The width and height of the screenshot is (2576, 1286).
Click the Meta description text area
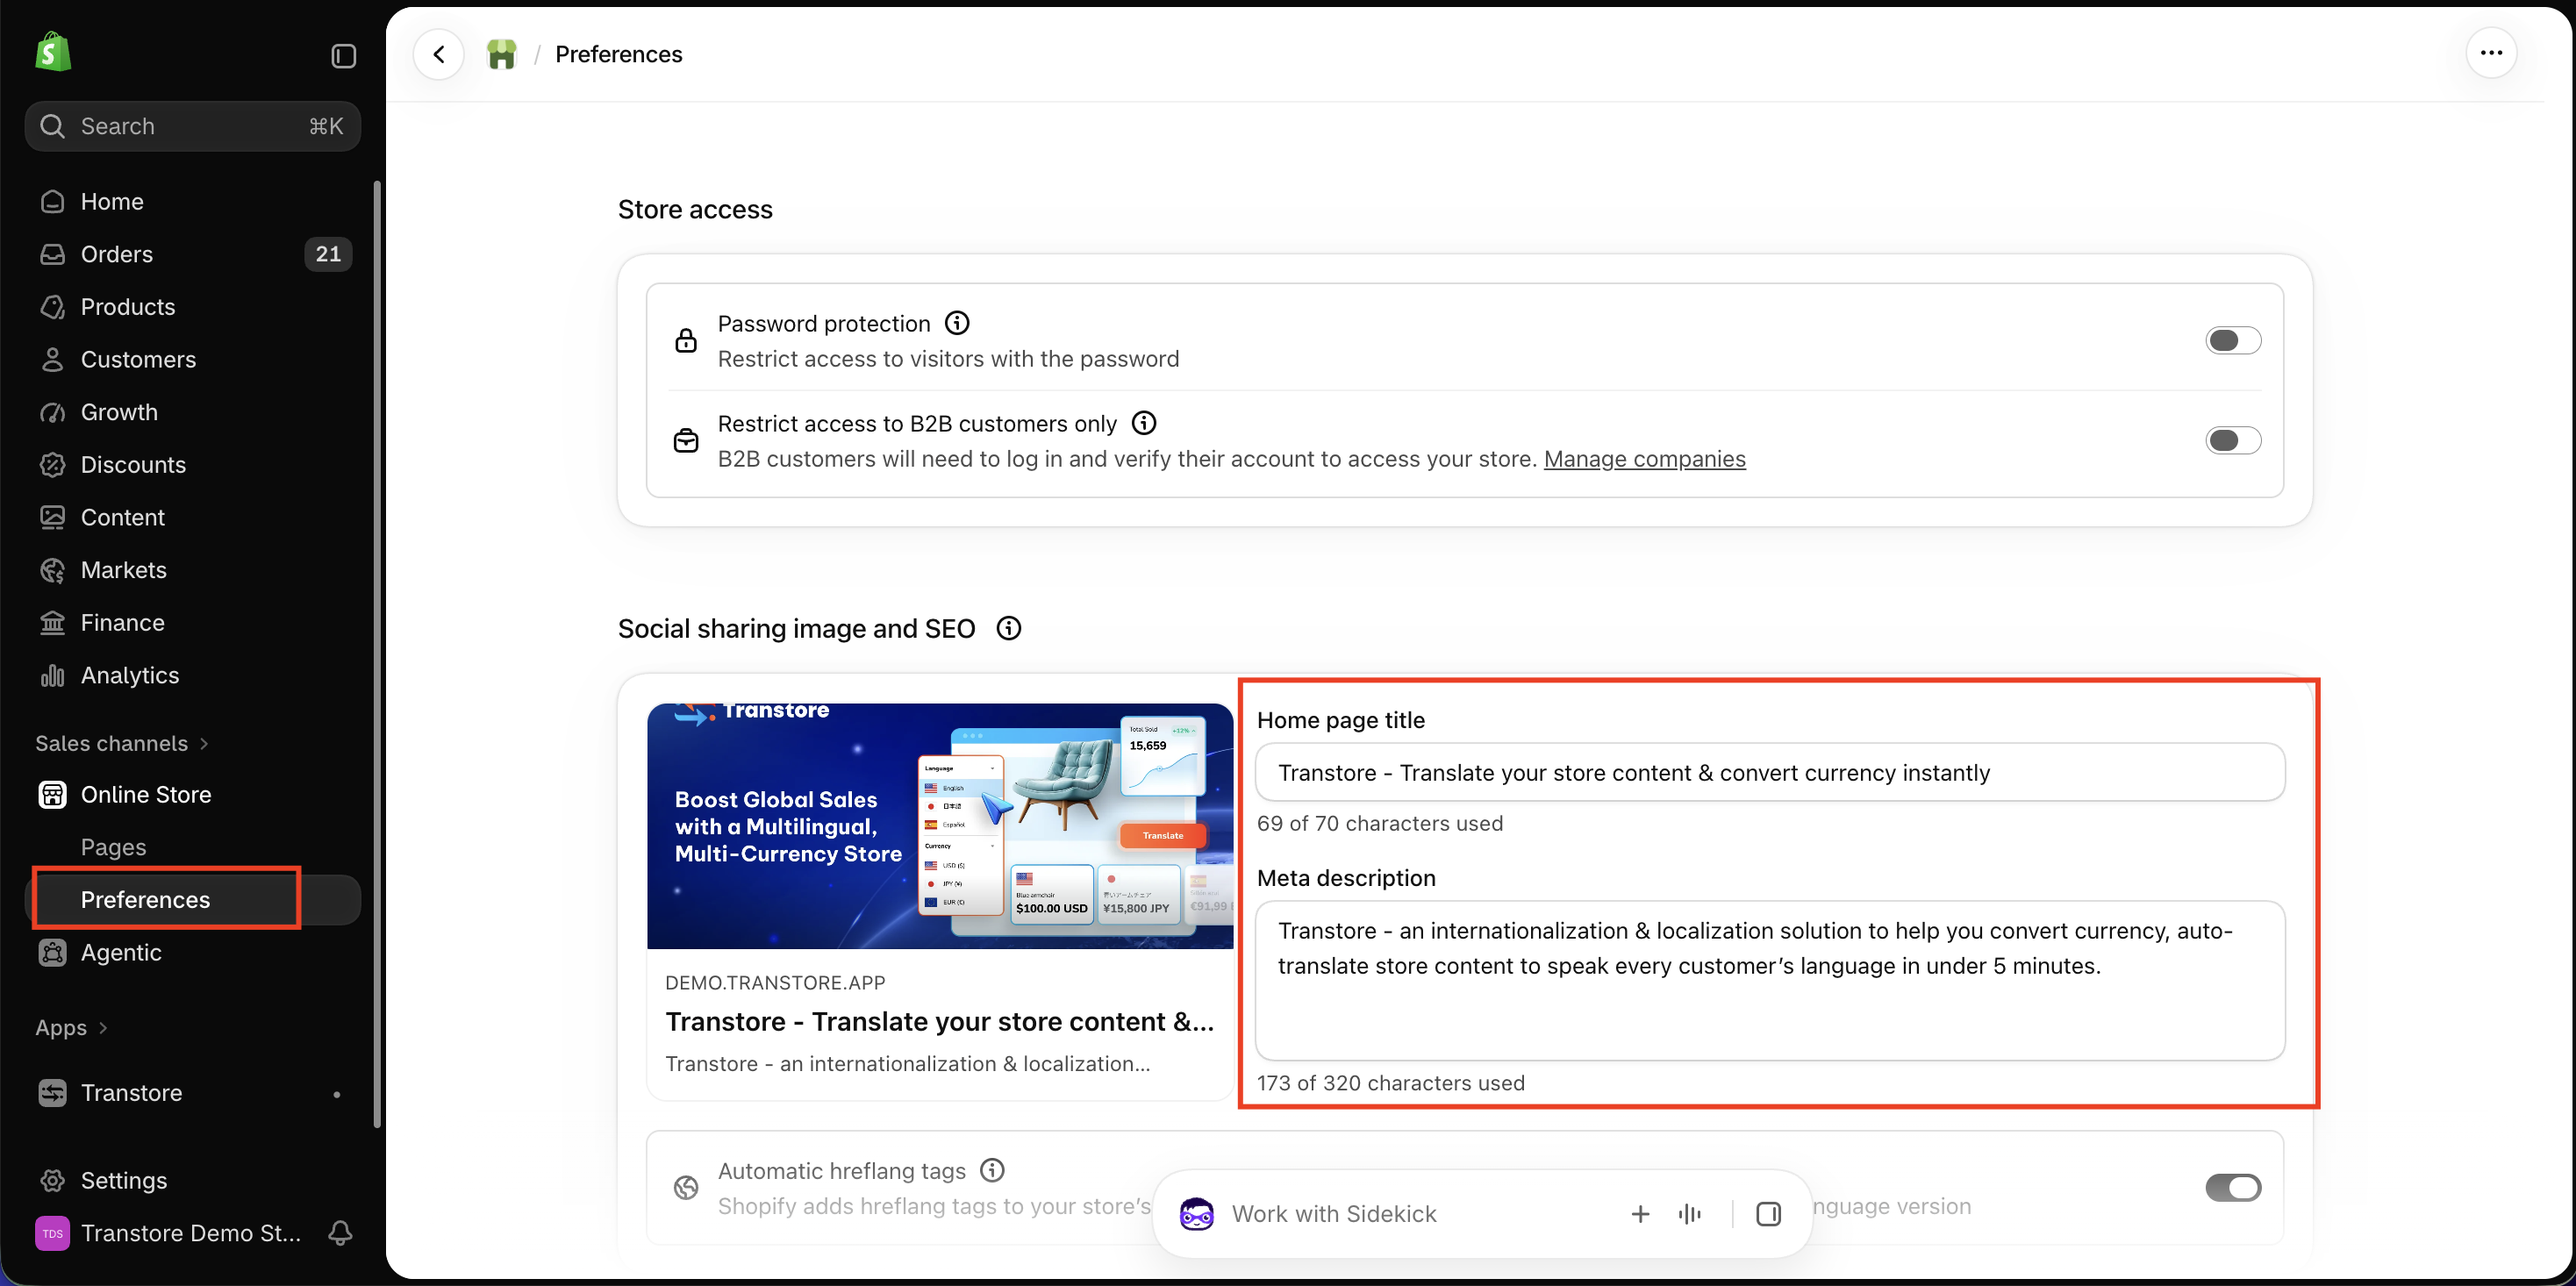coord(1770,980)
